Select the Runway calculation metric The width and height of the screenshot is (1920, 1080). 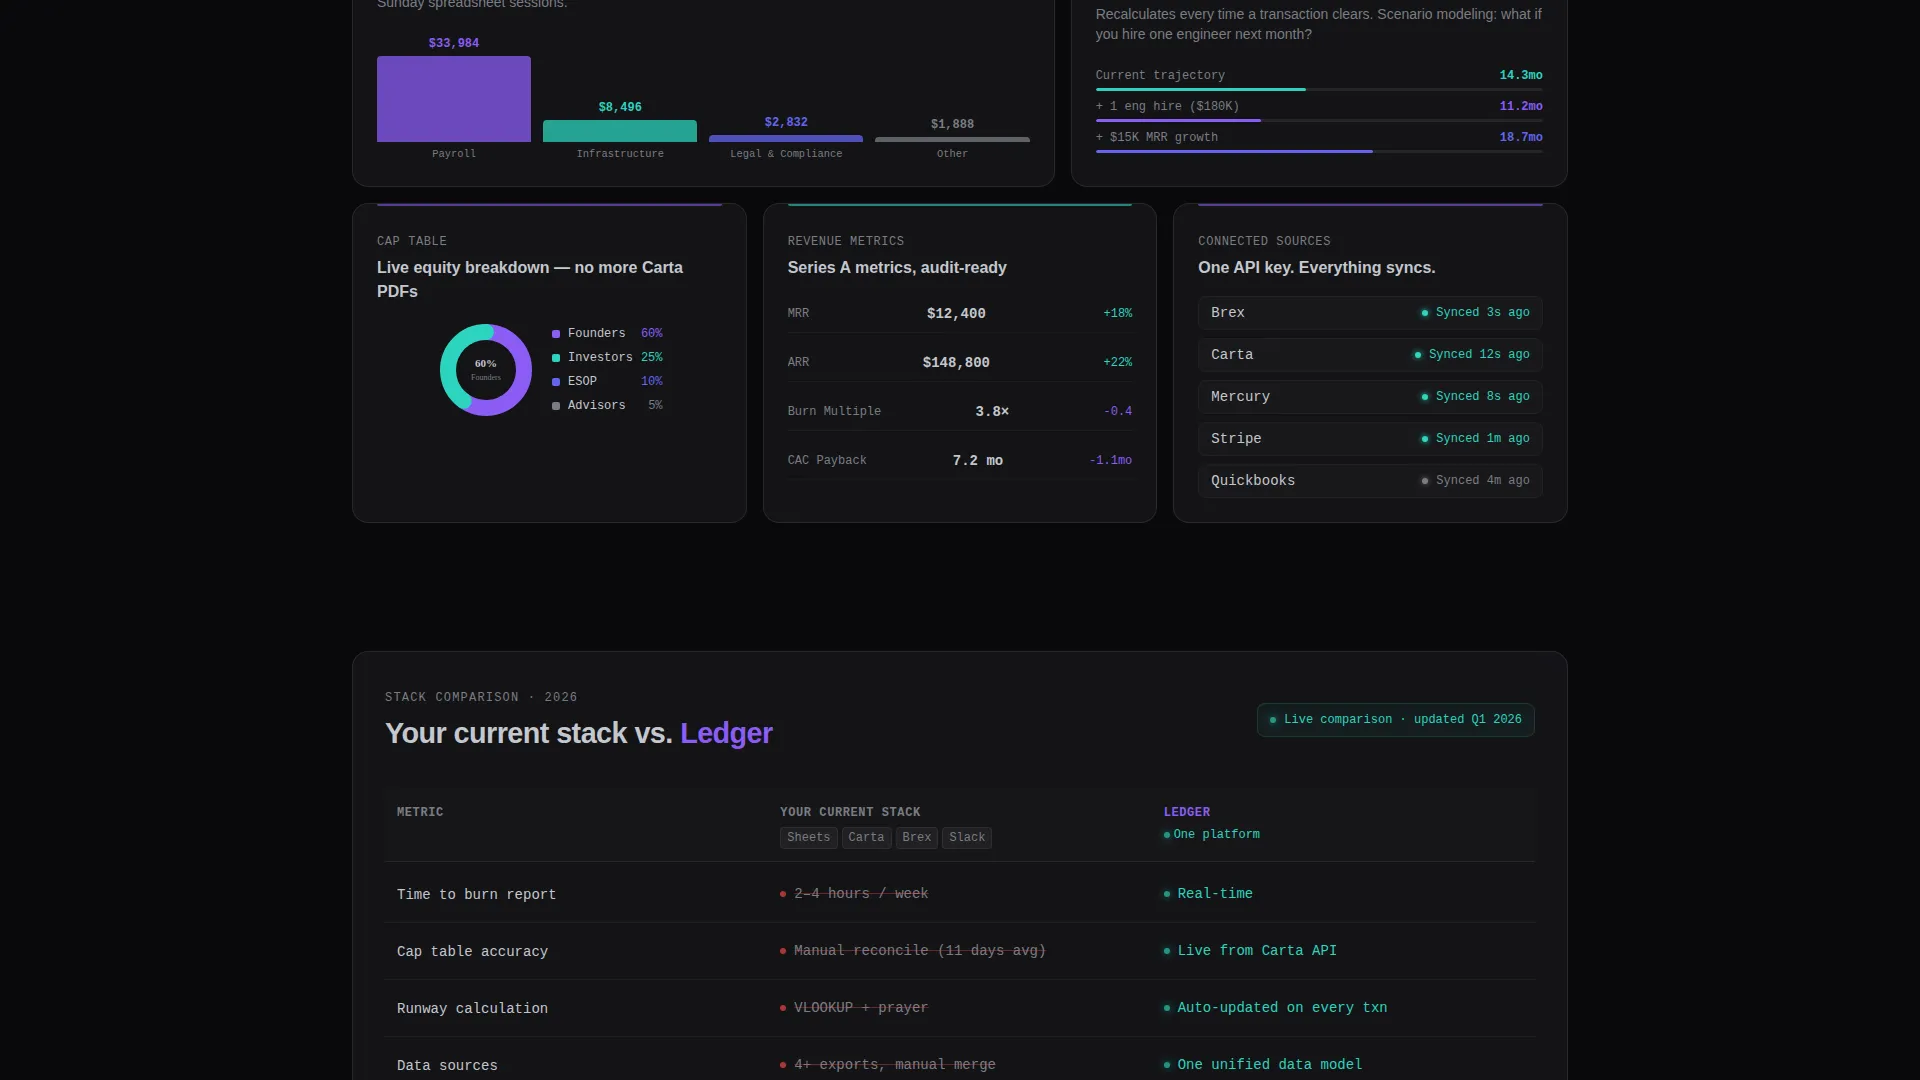tap(472, 1009)
